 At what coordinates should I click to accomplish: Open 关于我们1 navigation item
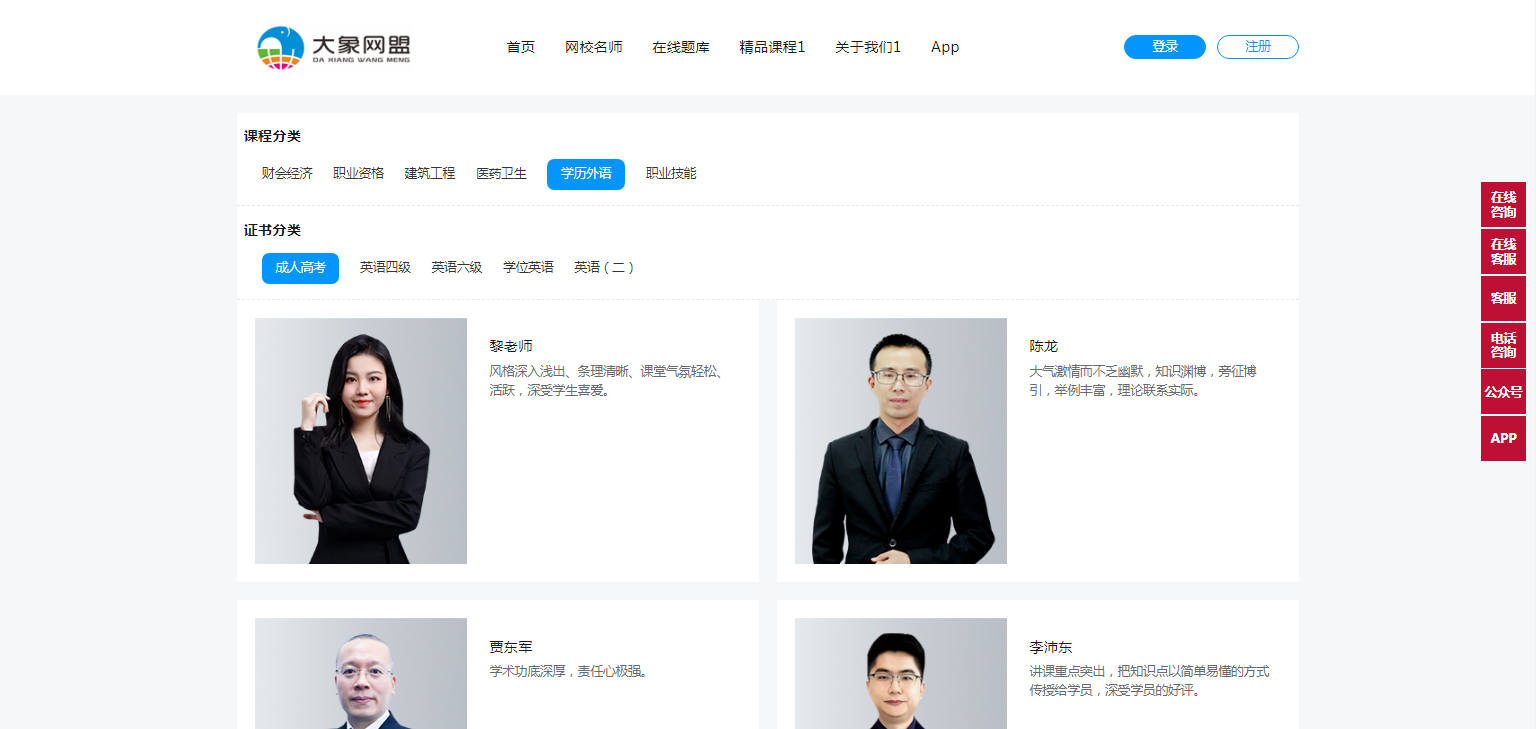(868, 47)
